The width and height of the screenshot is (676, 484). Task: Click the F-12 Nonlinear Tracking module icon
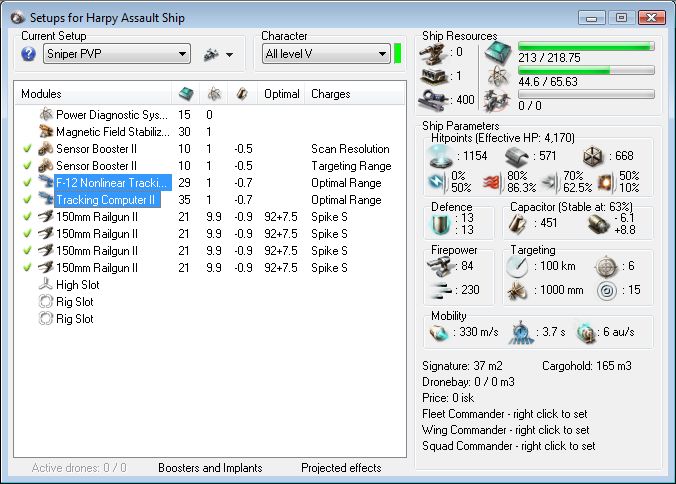46,182
